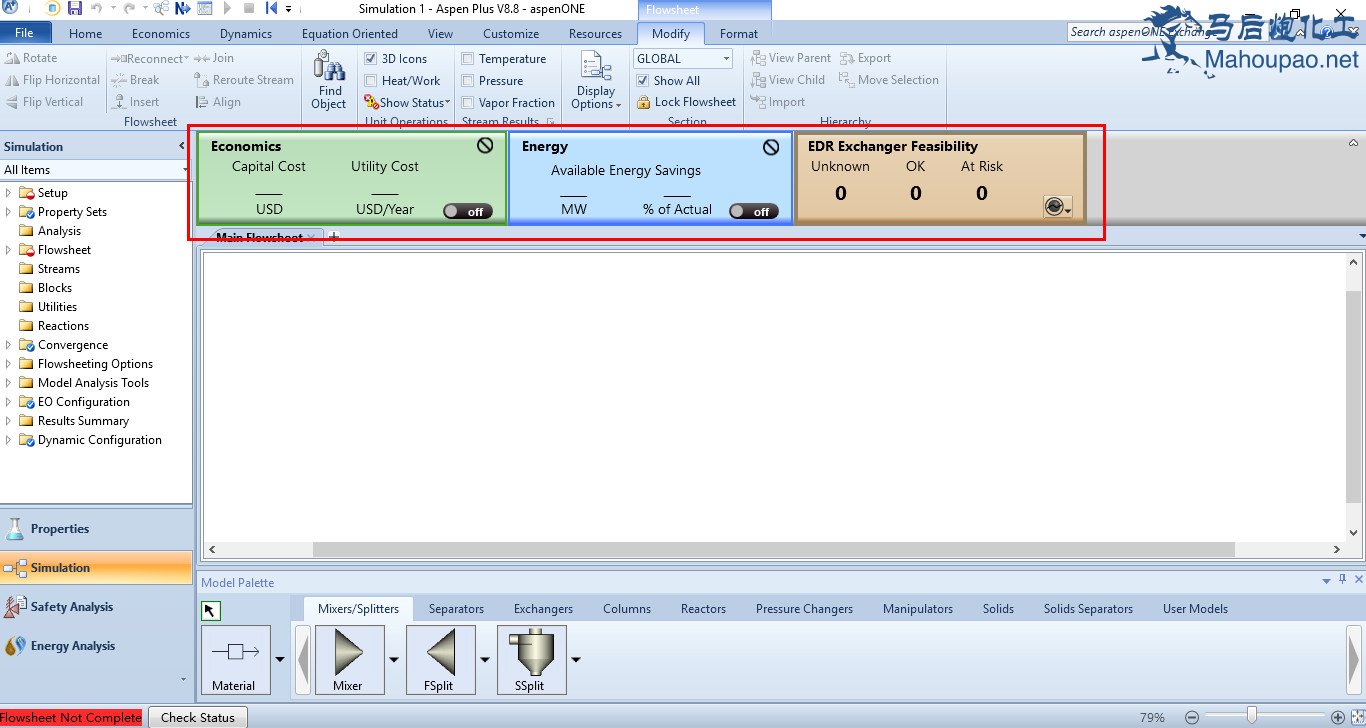The width and height of the screenshot is (1366, 728).
Task: Click the Energy panel disabled status icon
Action: [771, 147]
